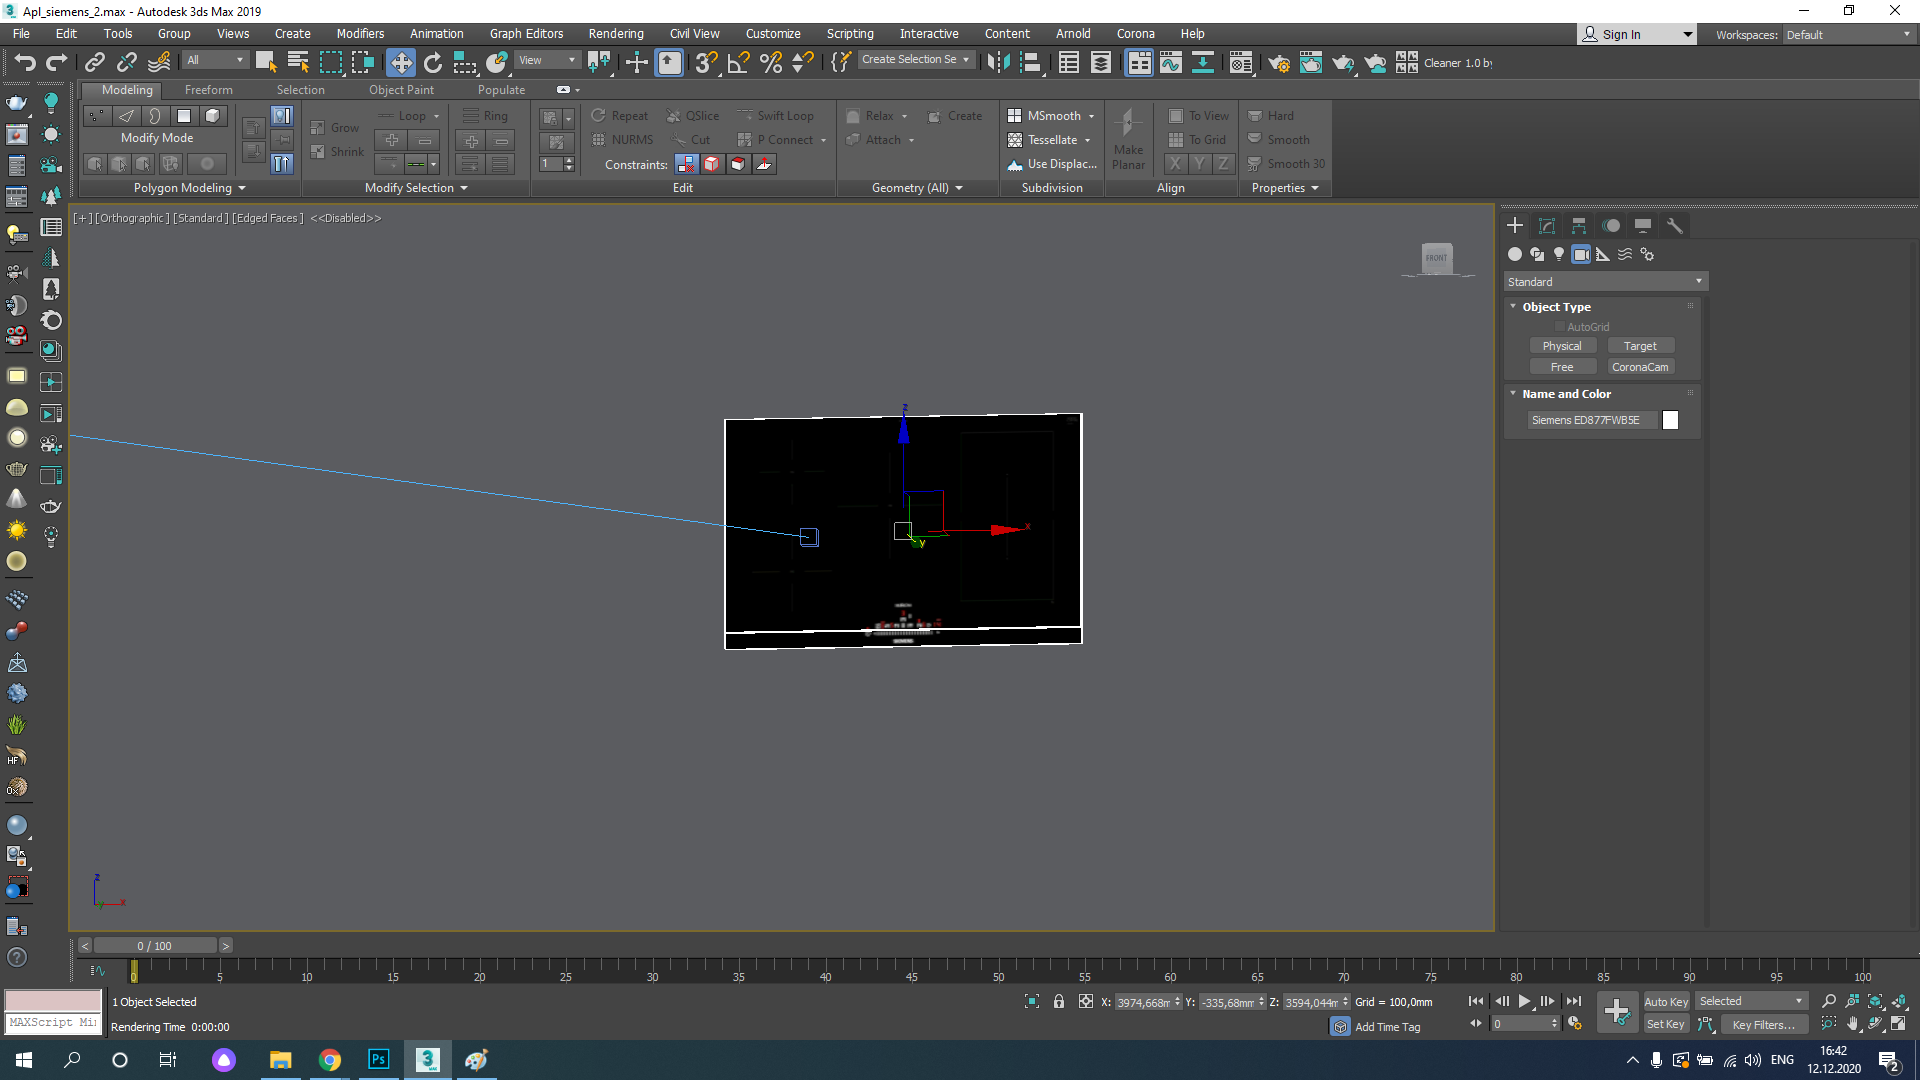
Task: Collapse the Name and Color rollout
Action: (x=1567, y=394)
